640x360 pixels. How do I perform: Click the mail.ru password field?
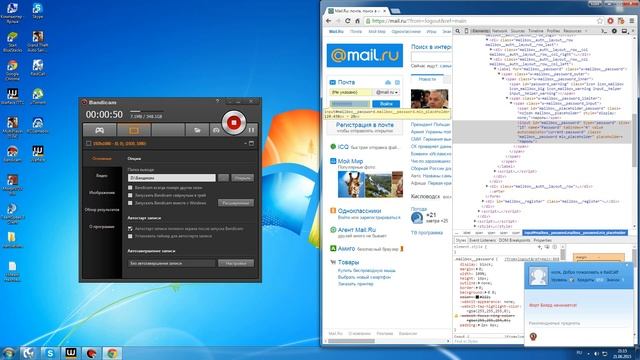coord(349,104)
